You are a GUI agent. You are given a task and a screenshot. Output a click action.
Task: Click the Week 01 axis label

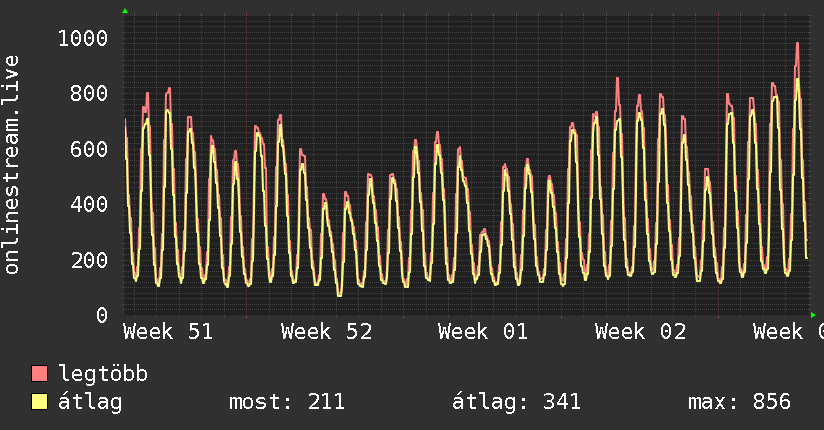coord(483,332)
